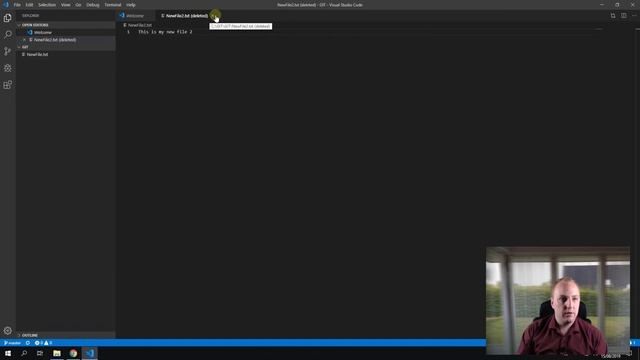The width and height of the screenshot is (640, 360).
Task: Open Windows taskbar search
Action: [x=24, y=353]
